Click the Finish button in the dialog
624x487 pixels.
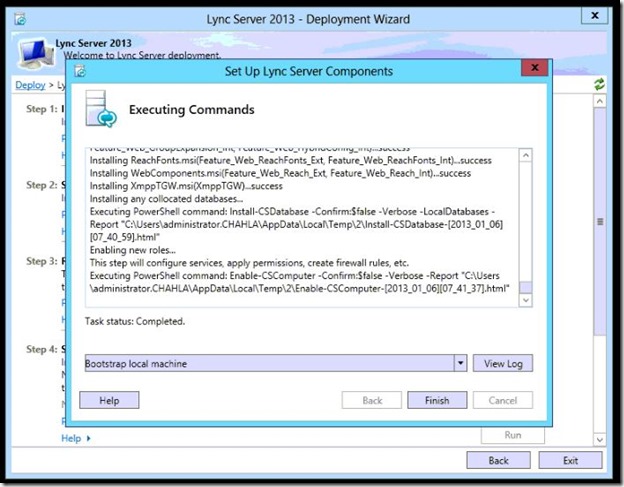(437, 400)
